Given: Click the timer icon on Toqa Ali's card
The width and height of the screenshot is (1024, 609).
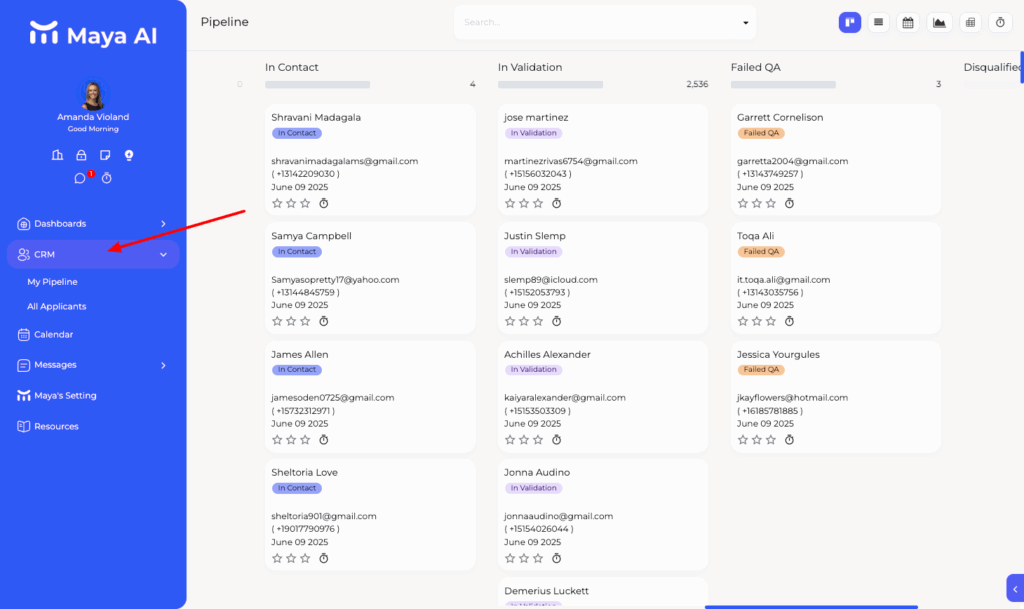Looking at the screenshot, I should 789,321.
